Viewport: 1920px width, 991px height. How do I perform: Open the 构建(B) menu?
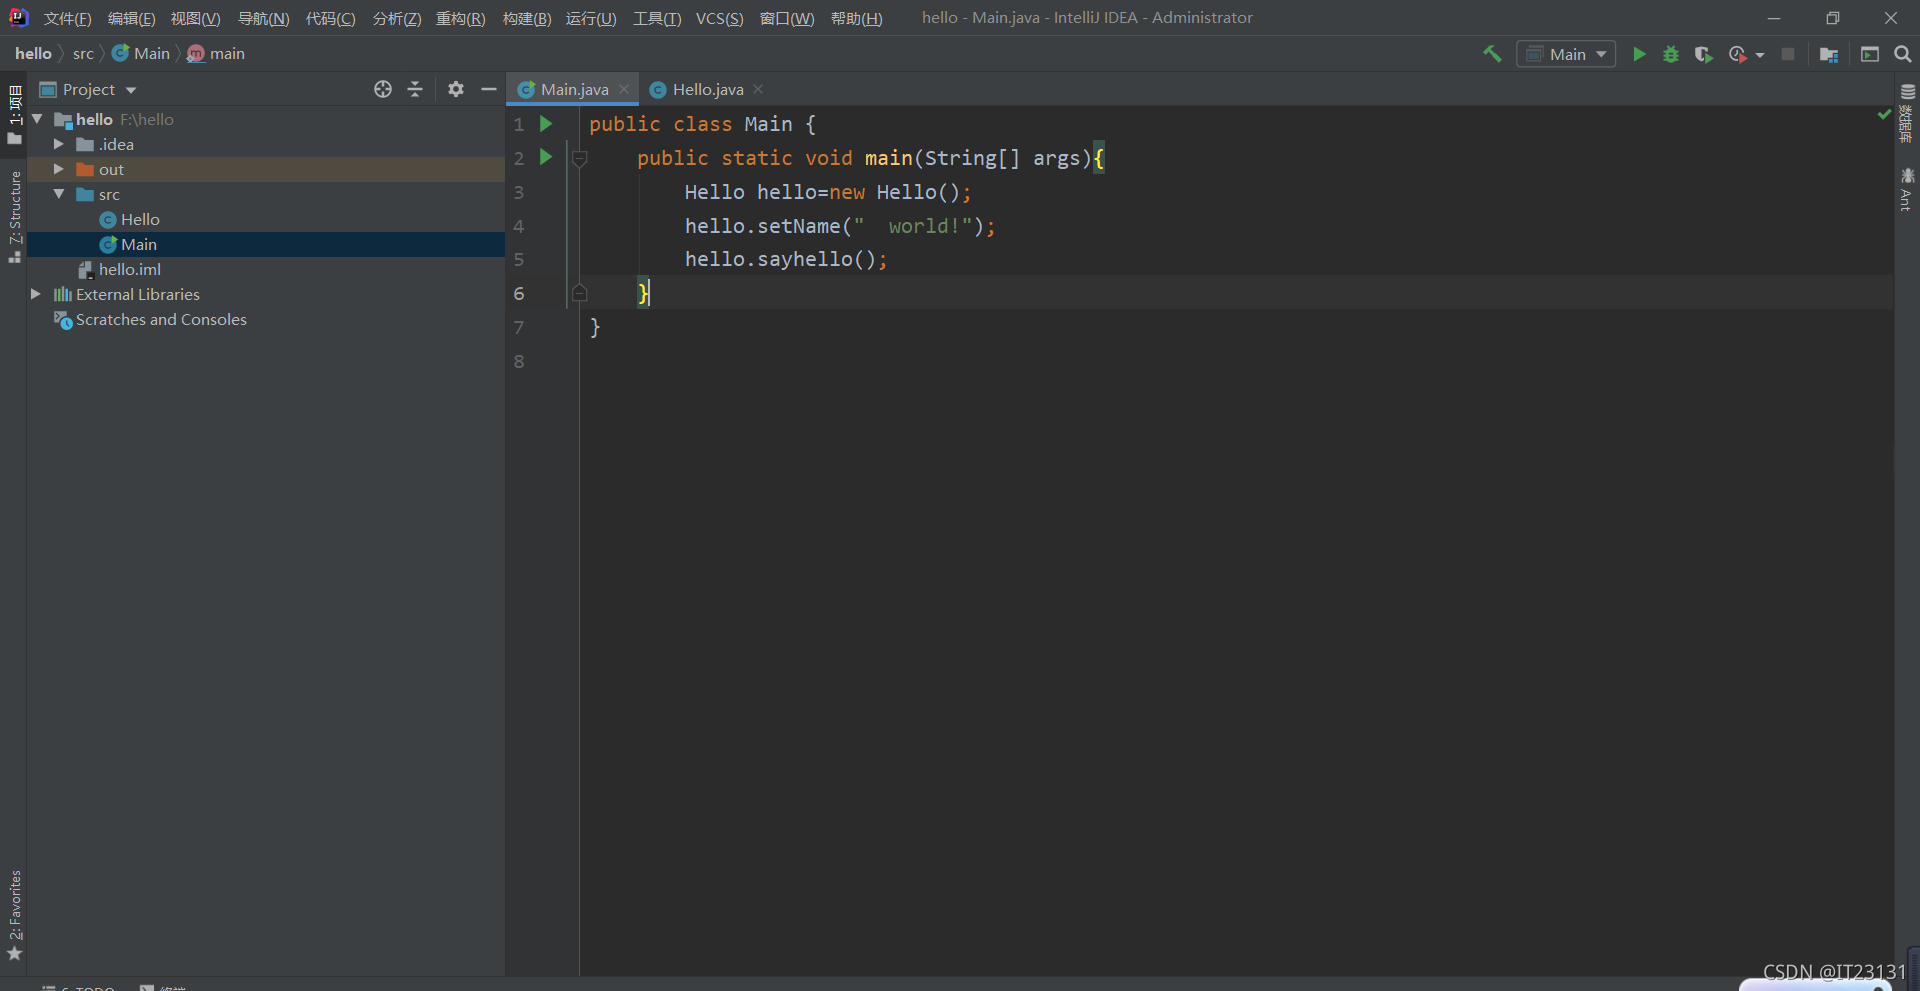(527, 18)
